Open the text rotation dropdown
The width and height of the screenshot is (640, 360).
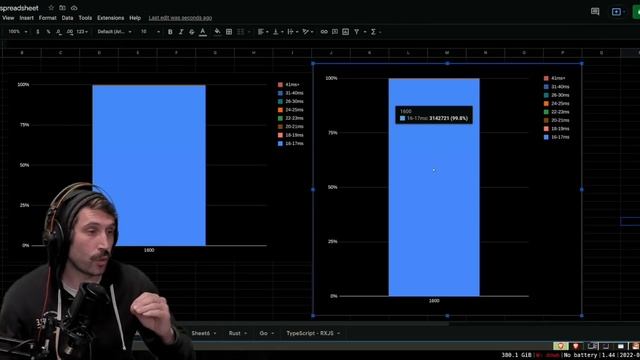tap(308, 31)
